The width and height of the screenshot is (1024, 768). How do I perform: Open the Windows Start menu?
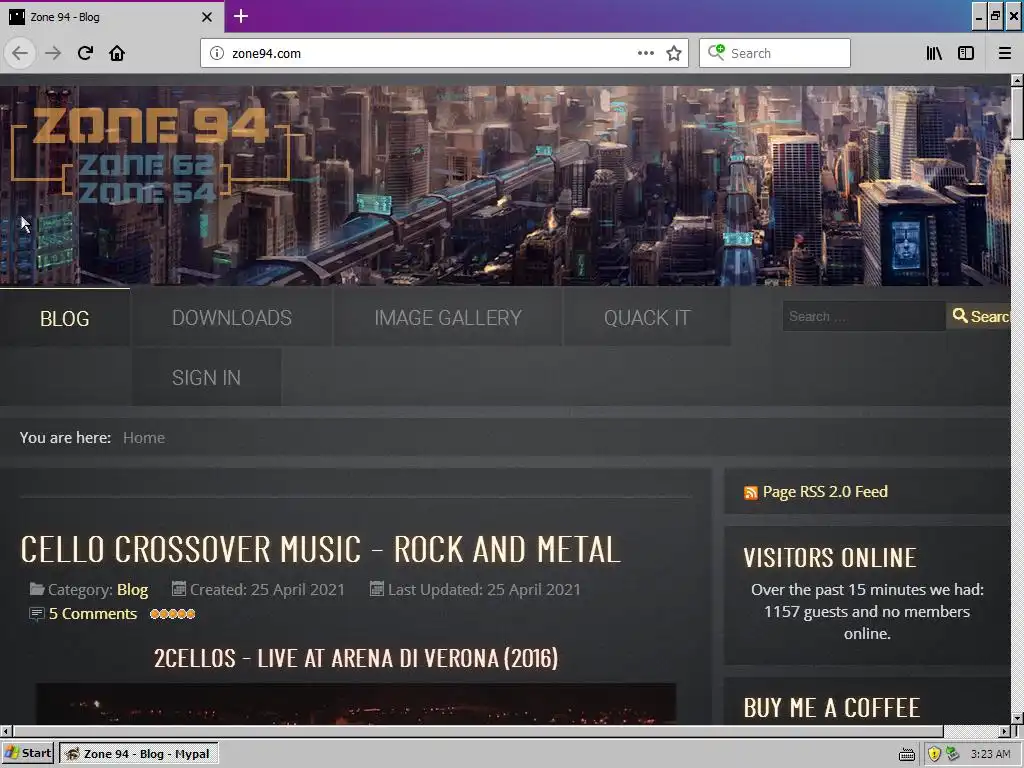point(27,753)
